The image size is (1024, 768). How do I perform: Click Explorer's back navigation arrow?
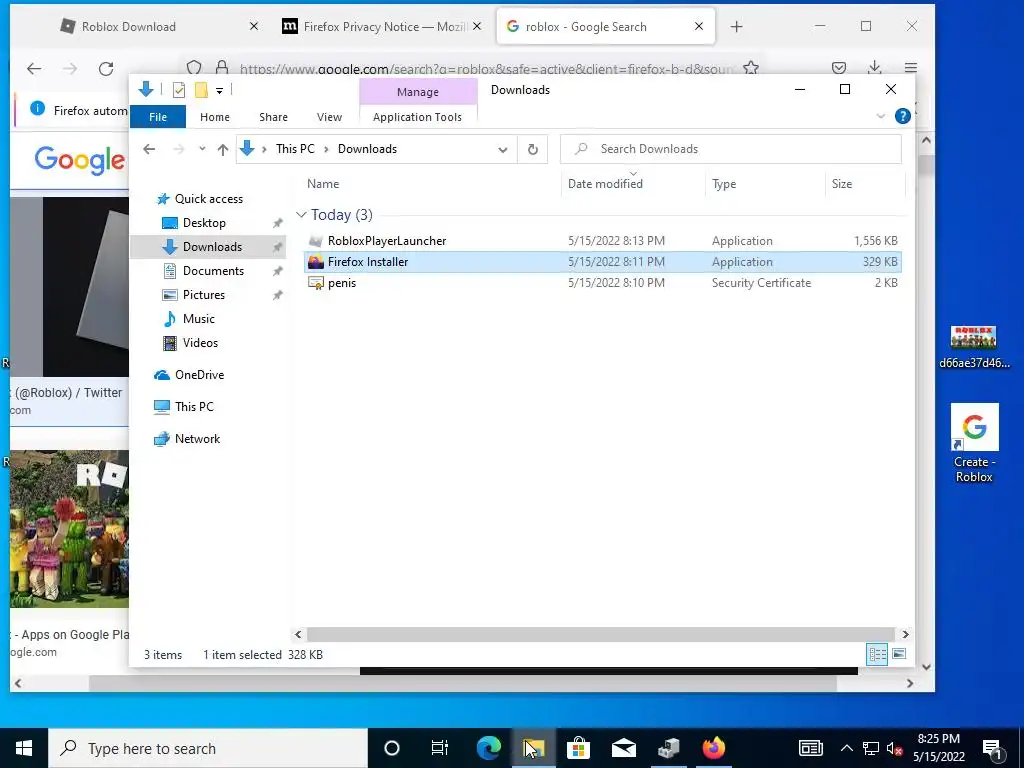click(x=149, y=149)
